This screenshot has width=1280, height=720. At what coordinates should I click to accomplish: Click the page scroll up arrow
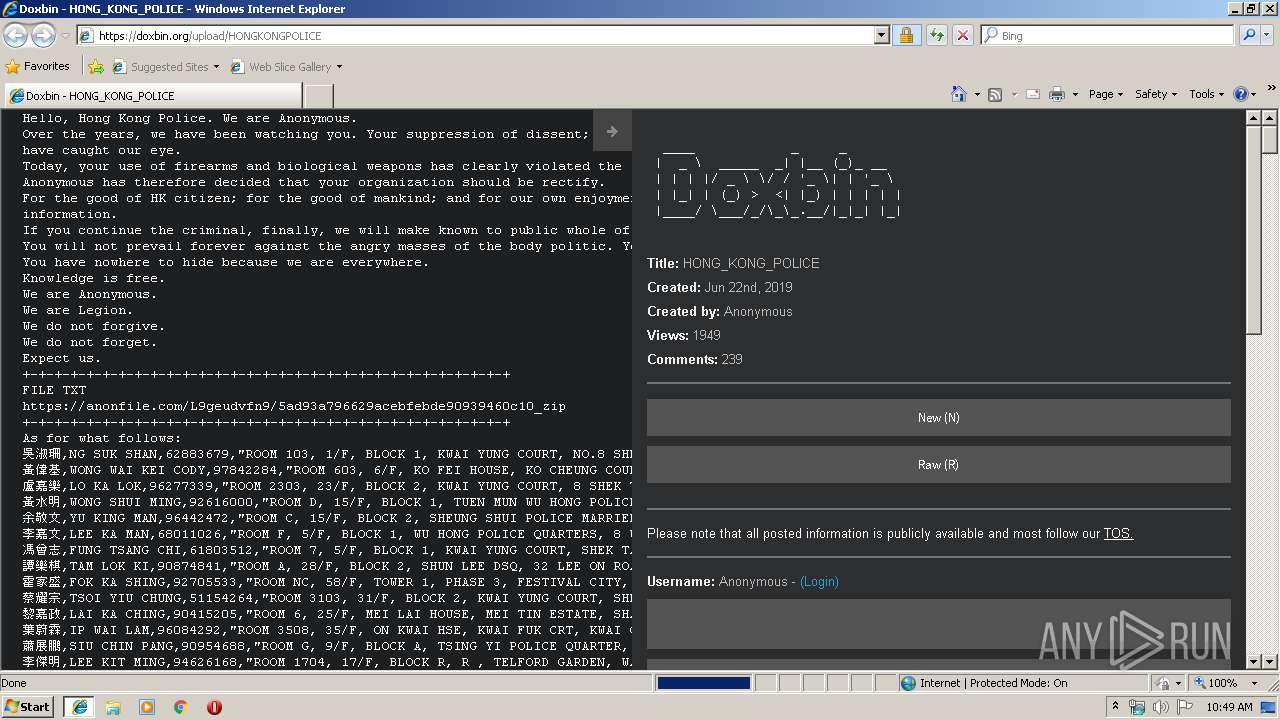coord(1270,118)
